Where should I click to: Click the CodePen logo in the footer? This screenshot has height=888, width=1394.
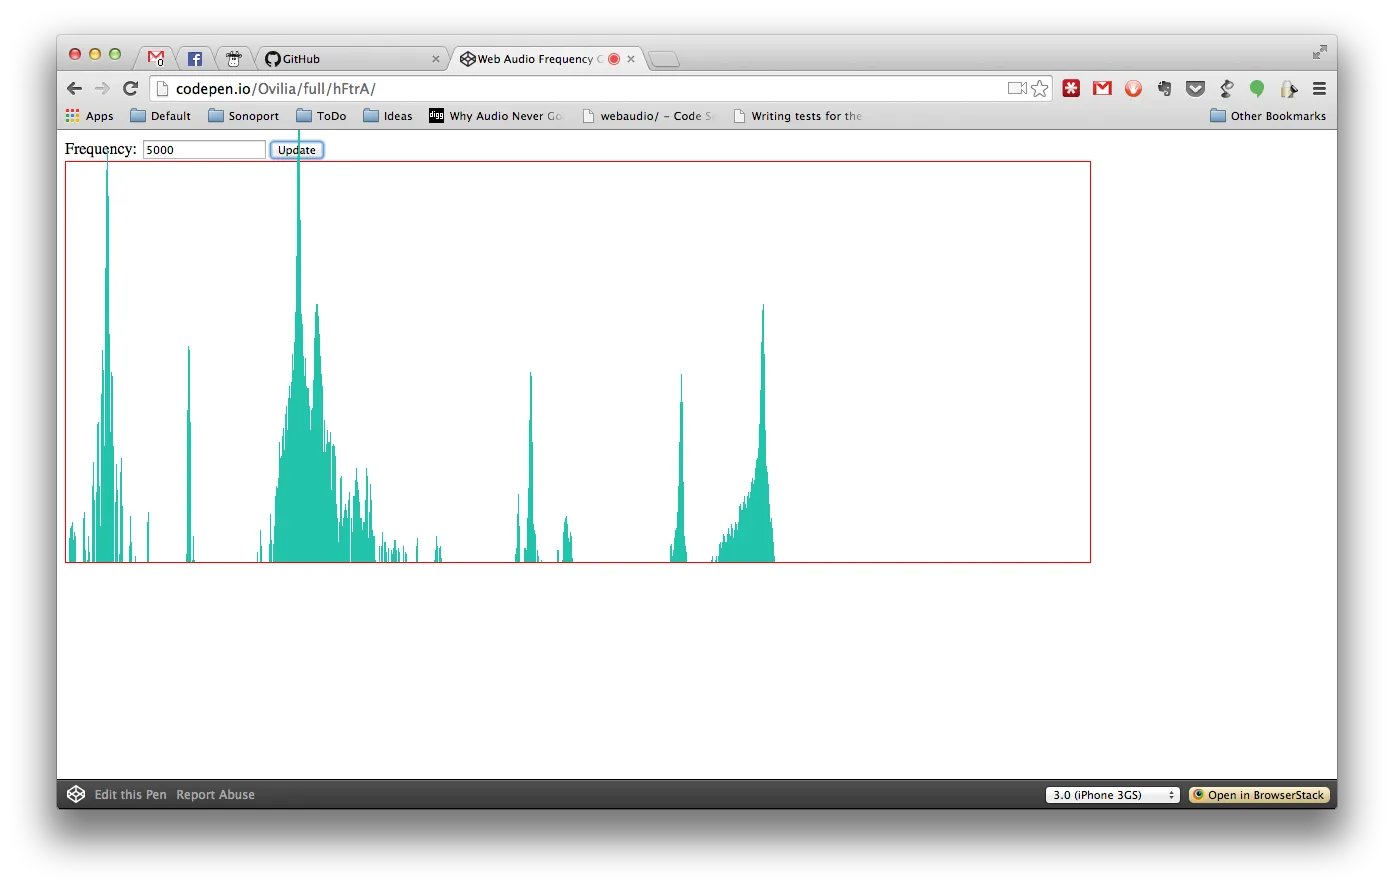pyautogui.click(x=76, y=794)
